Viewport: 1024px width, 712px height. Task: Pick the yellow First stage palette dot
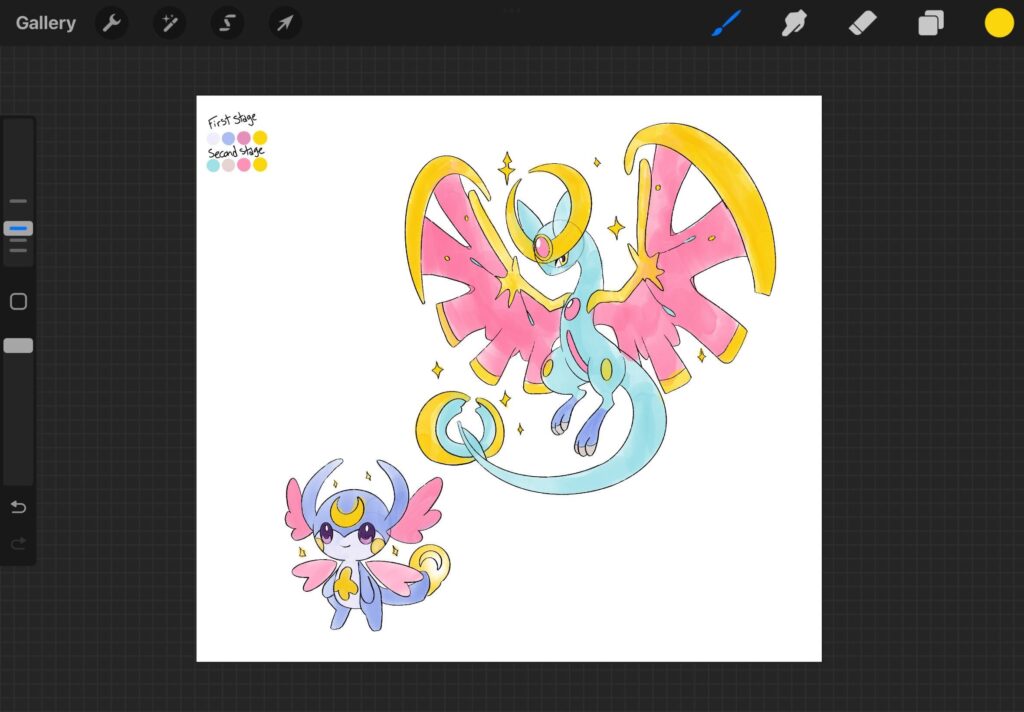coord(260,137)
